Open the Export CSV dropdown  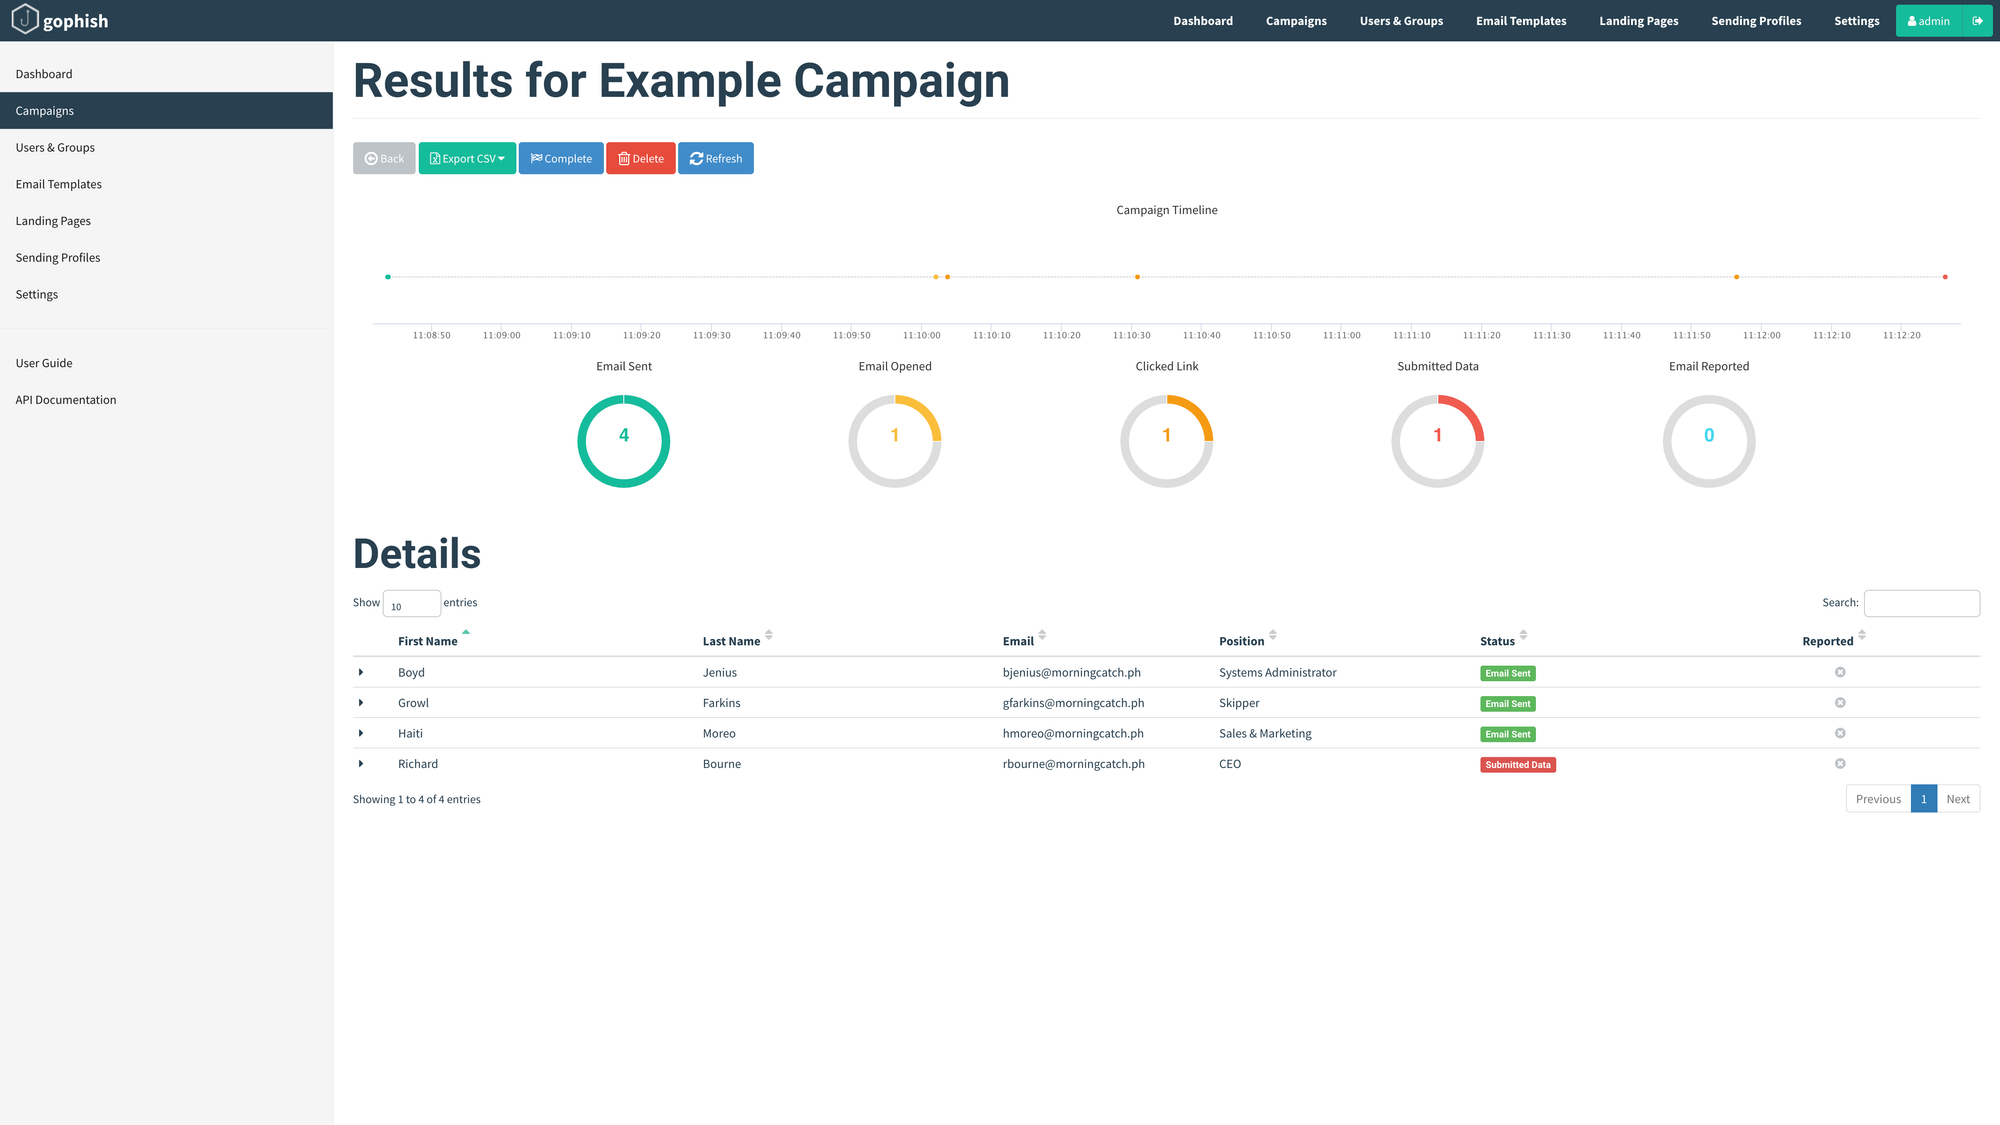[x=467, y=158]
